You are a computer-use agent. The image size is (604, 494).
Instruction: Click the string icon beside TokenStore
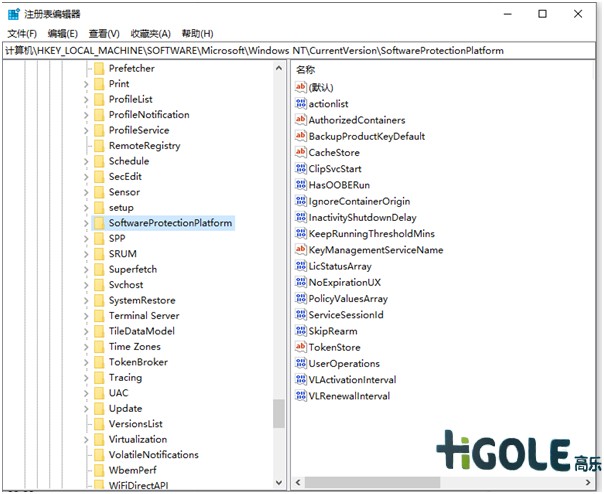(300, 347)
